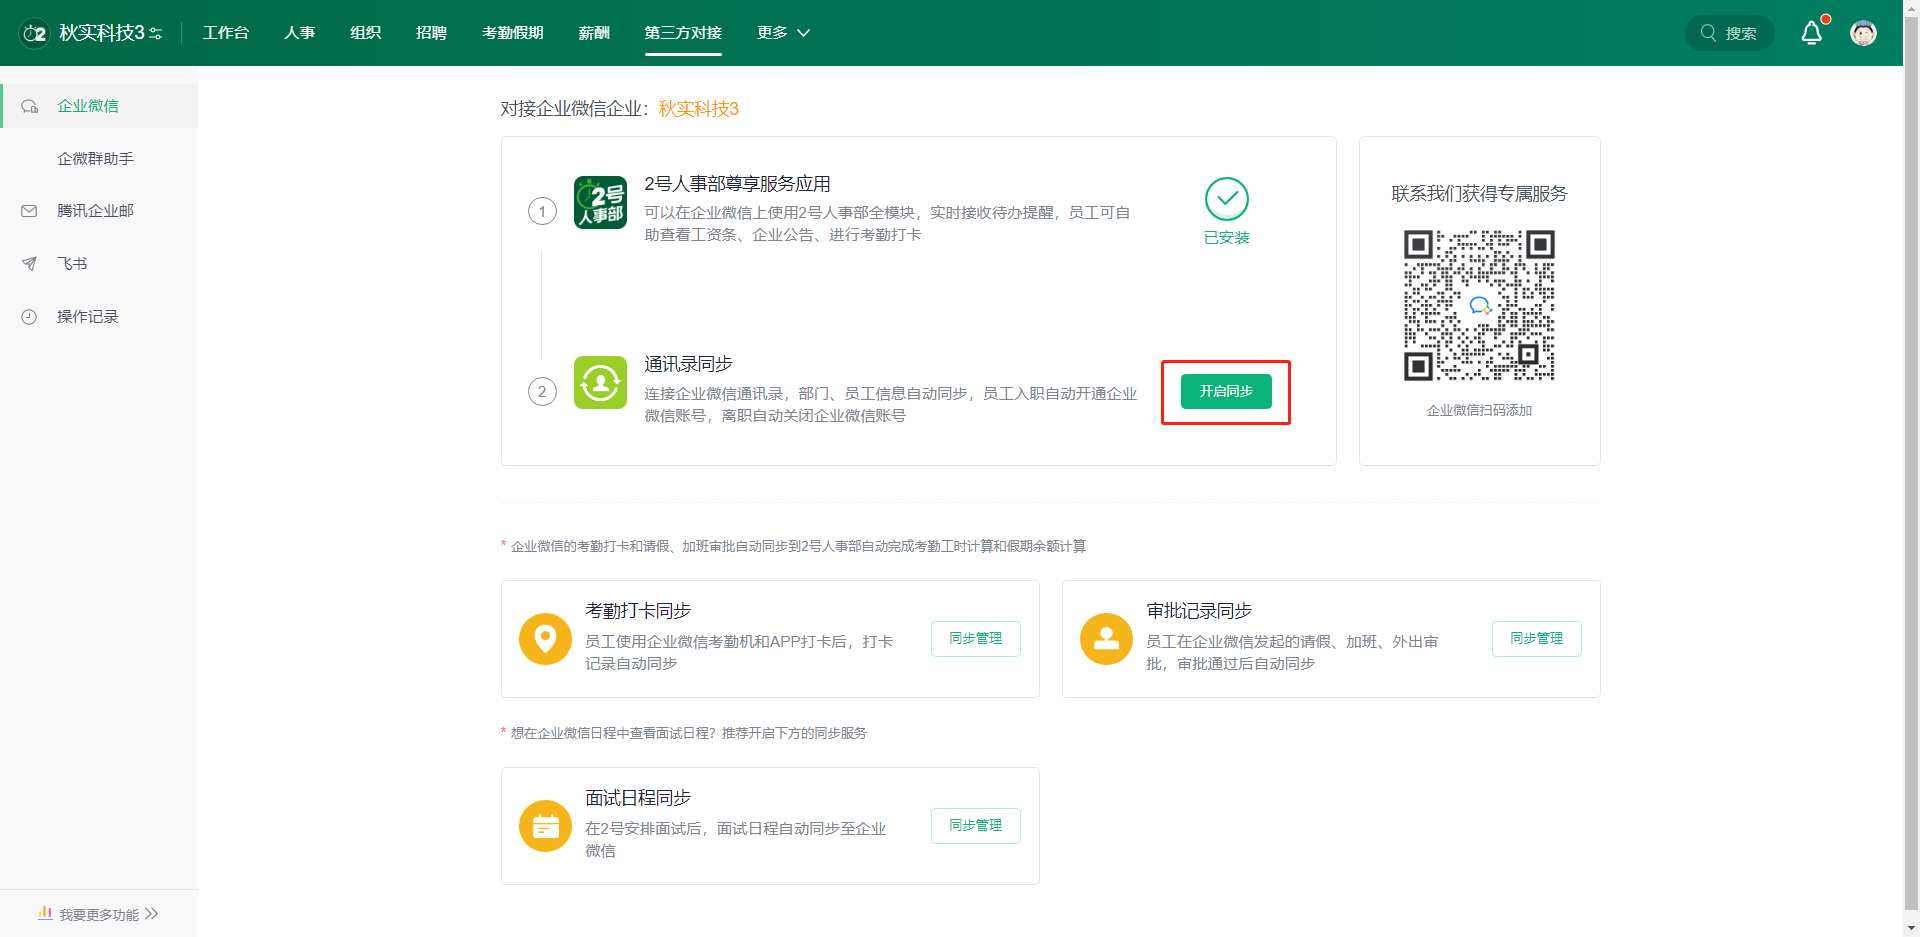The image size is (1920, 937).
Task: Click the 通讯录同步 title
Action: click(688, 364)
